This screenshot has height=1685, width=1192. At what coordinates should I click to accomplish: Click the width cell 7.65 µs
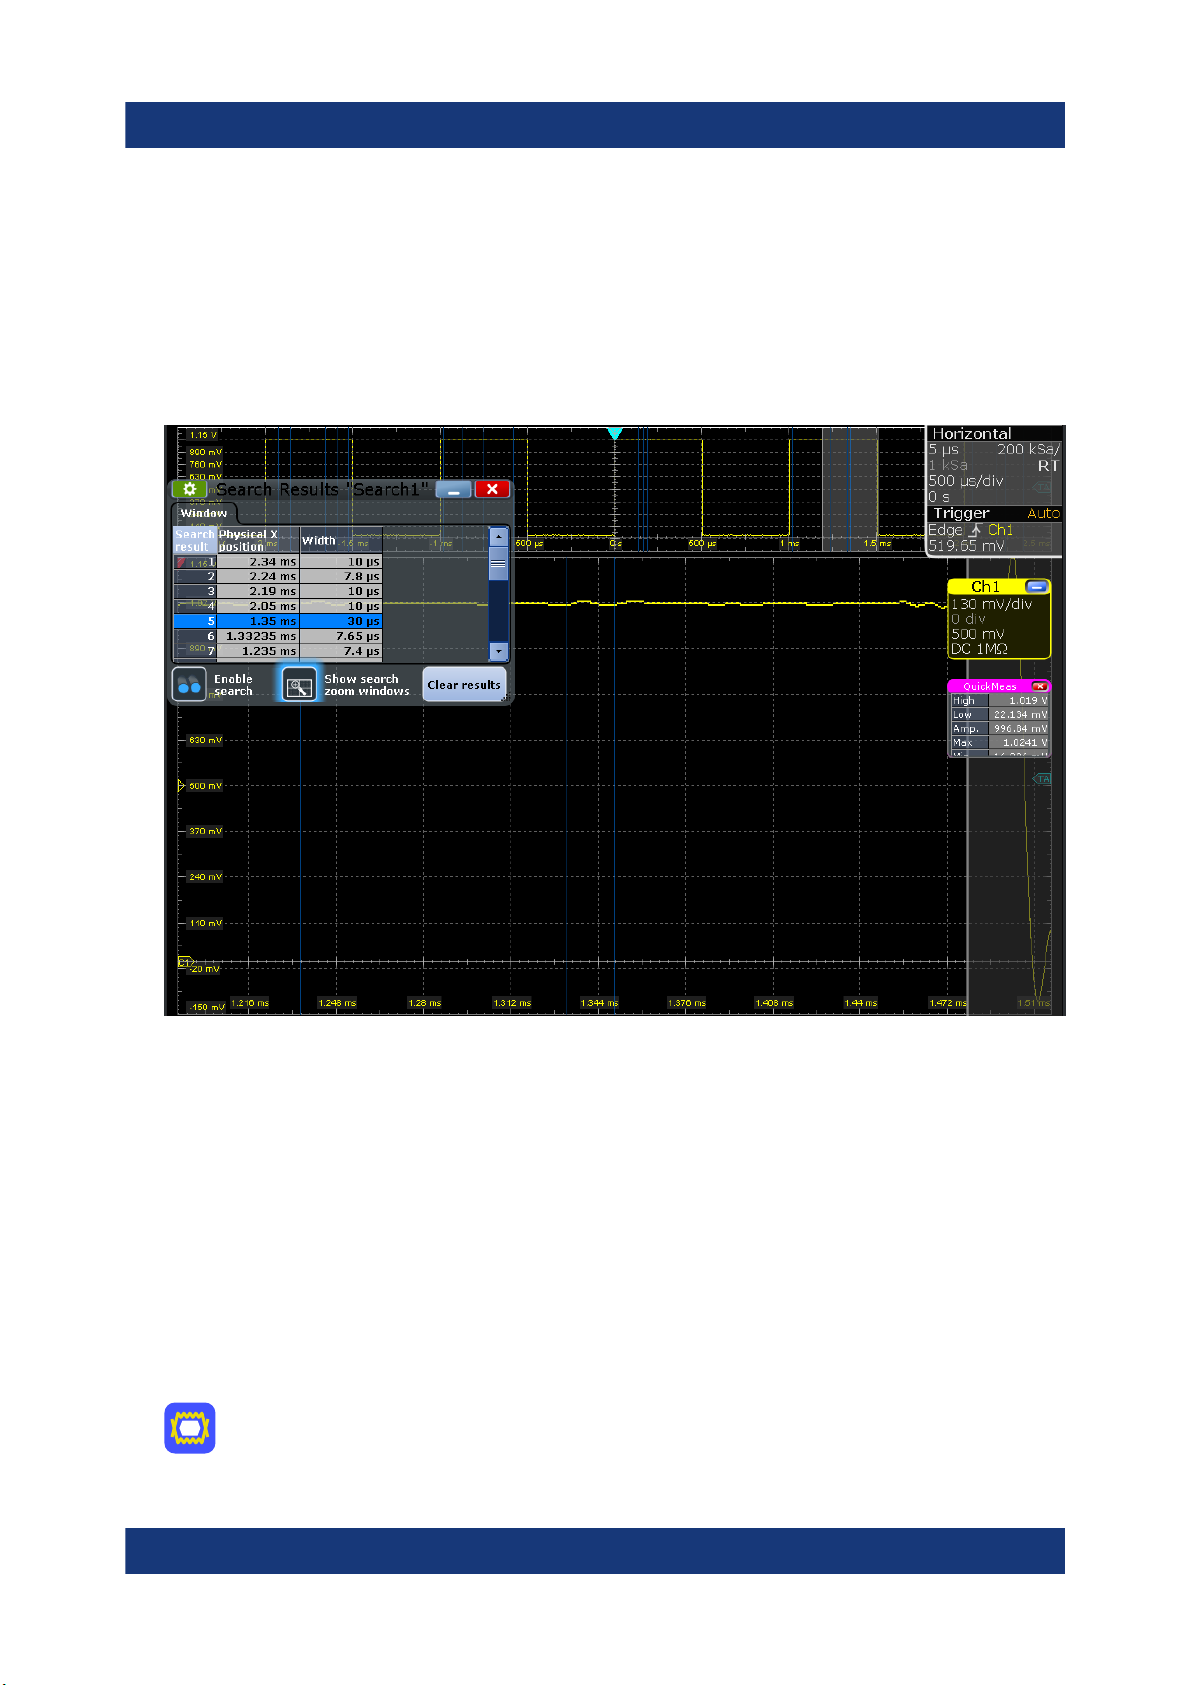[x=341, y=636]
